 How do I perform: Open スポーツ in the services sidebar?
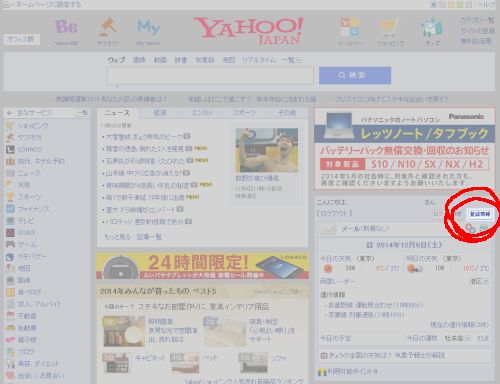click(29, 197)
